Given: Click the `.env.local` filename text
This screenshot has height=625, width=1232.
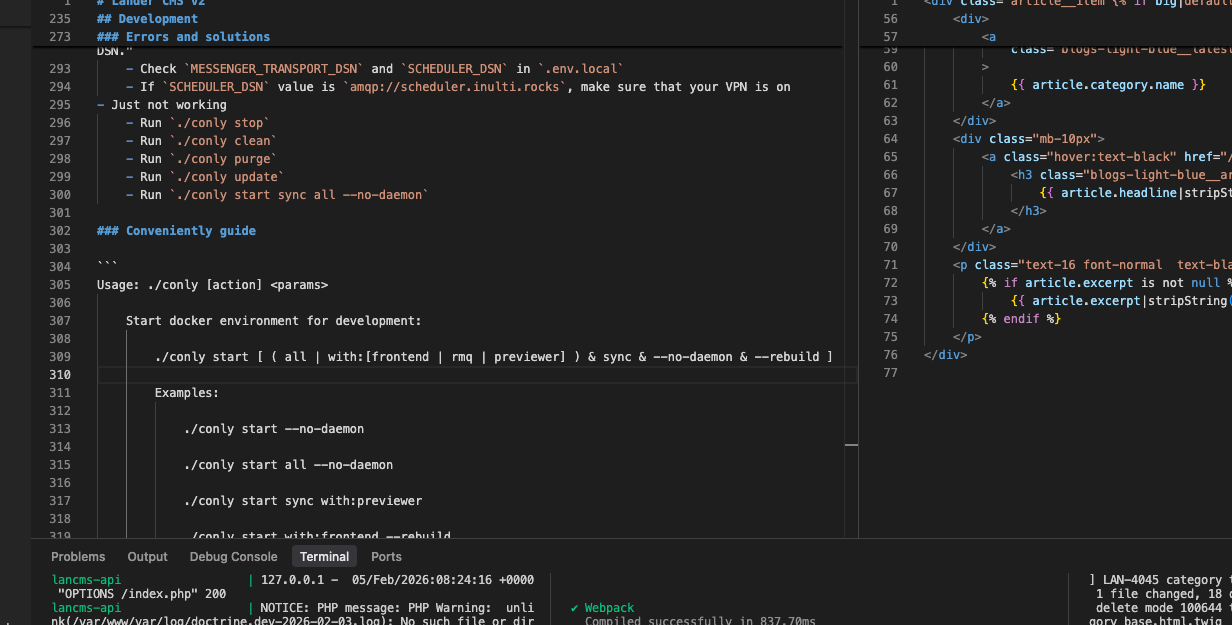Looking at the screenshot, I should tap(580, 69).
